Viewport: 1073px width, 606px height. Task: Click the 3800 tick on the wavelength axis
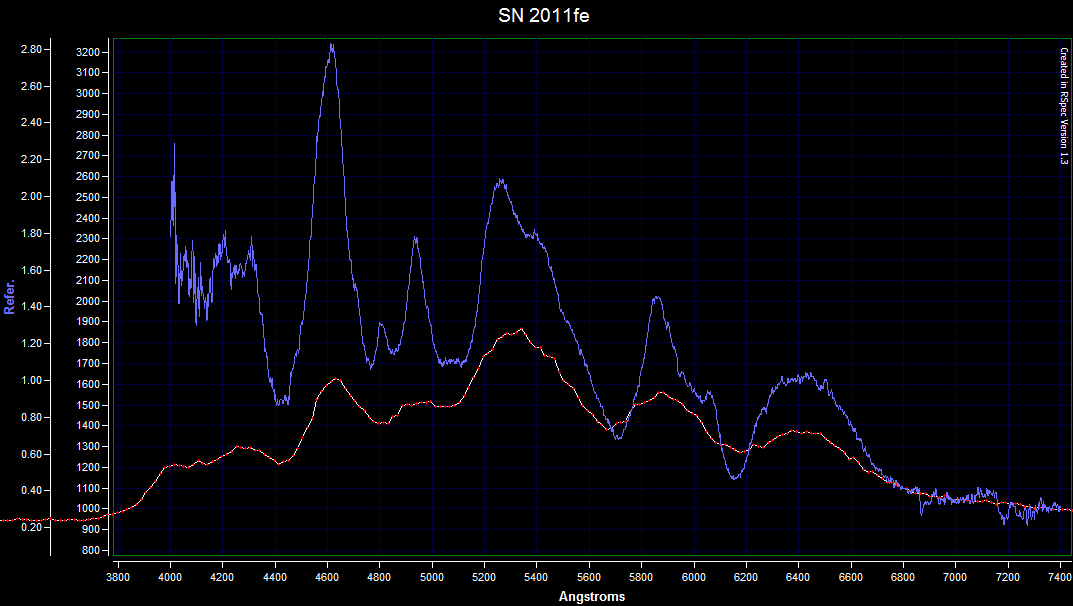(118, 579)
